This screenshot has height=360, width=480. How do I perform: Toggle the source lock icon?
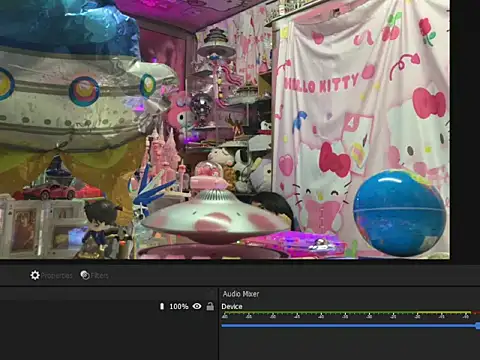tap(210, 306)
